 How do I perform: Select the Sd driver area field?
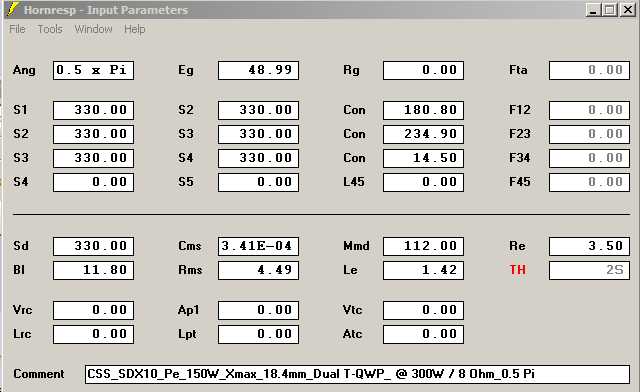pyautogui.click(x=93, y=246)
